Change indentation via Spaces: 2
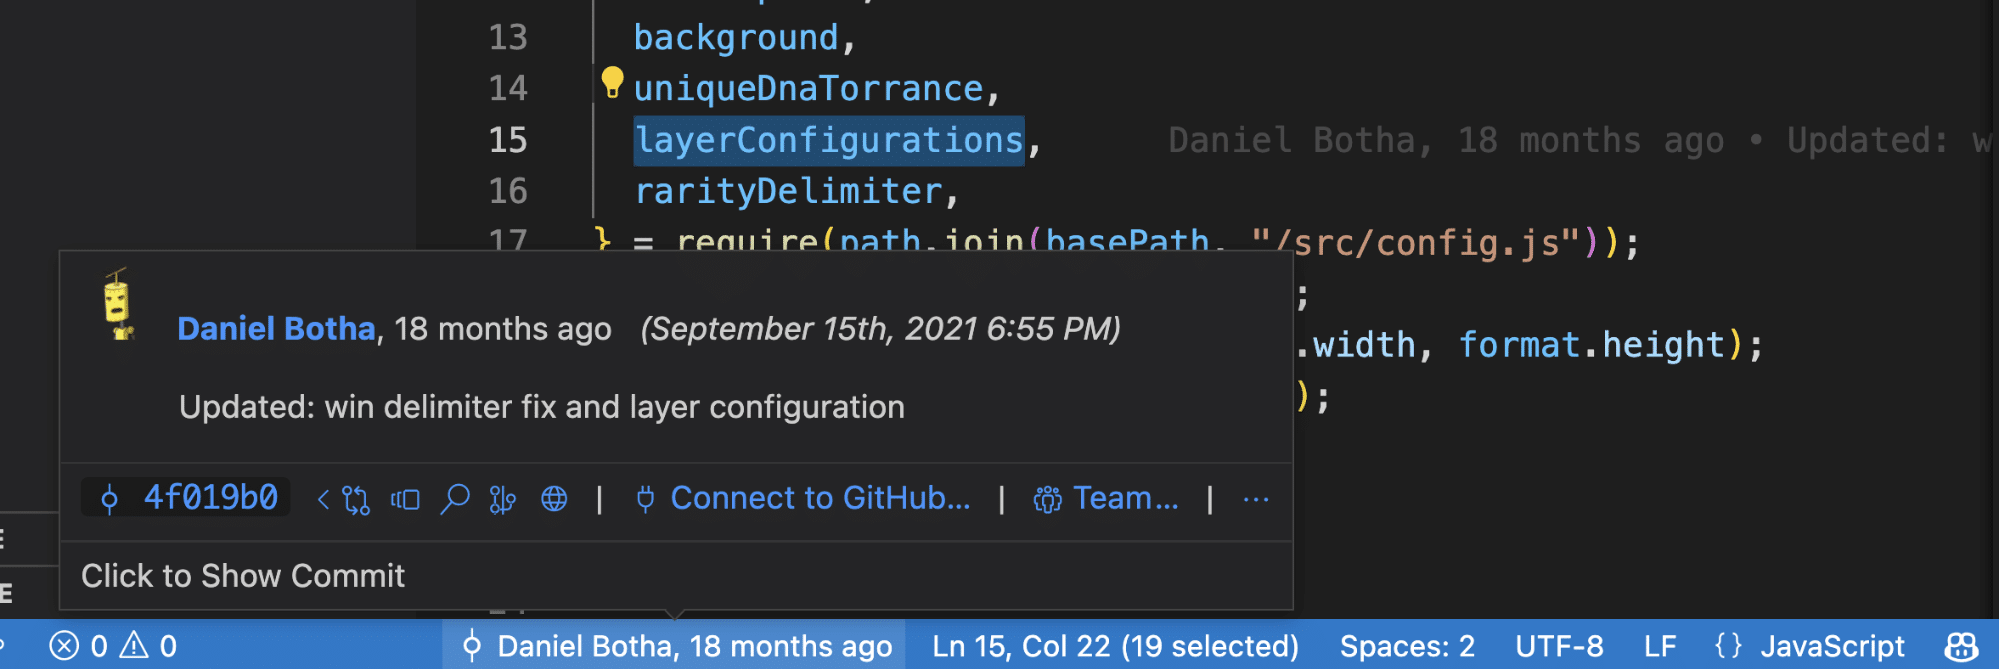This screenshot has width=1999, height=670. (x=1407, y=646)
